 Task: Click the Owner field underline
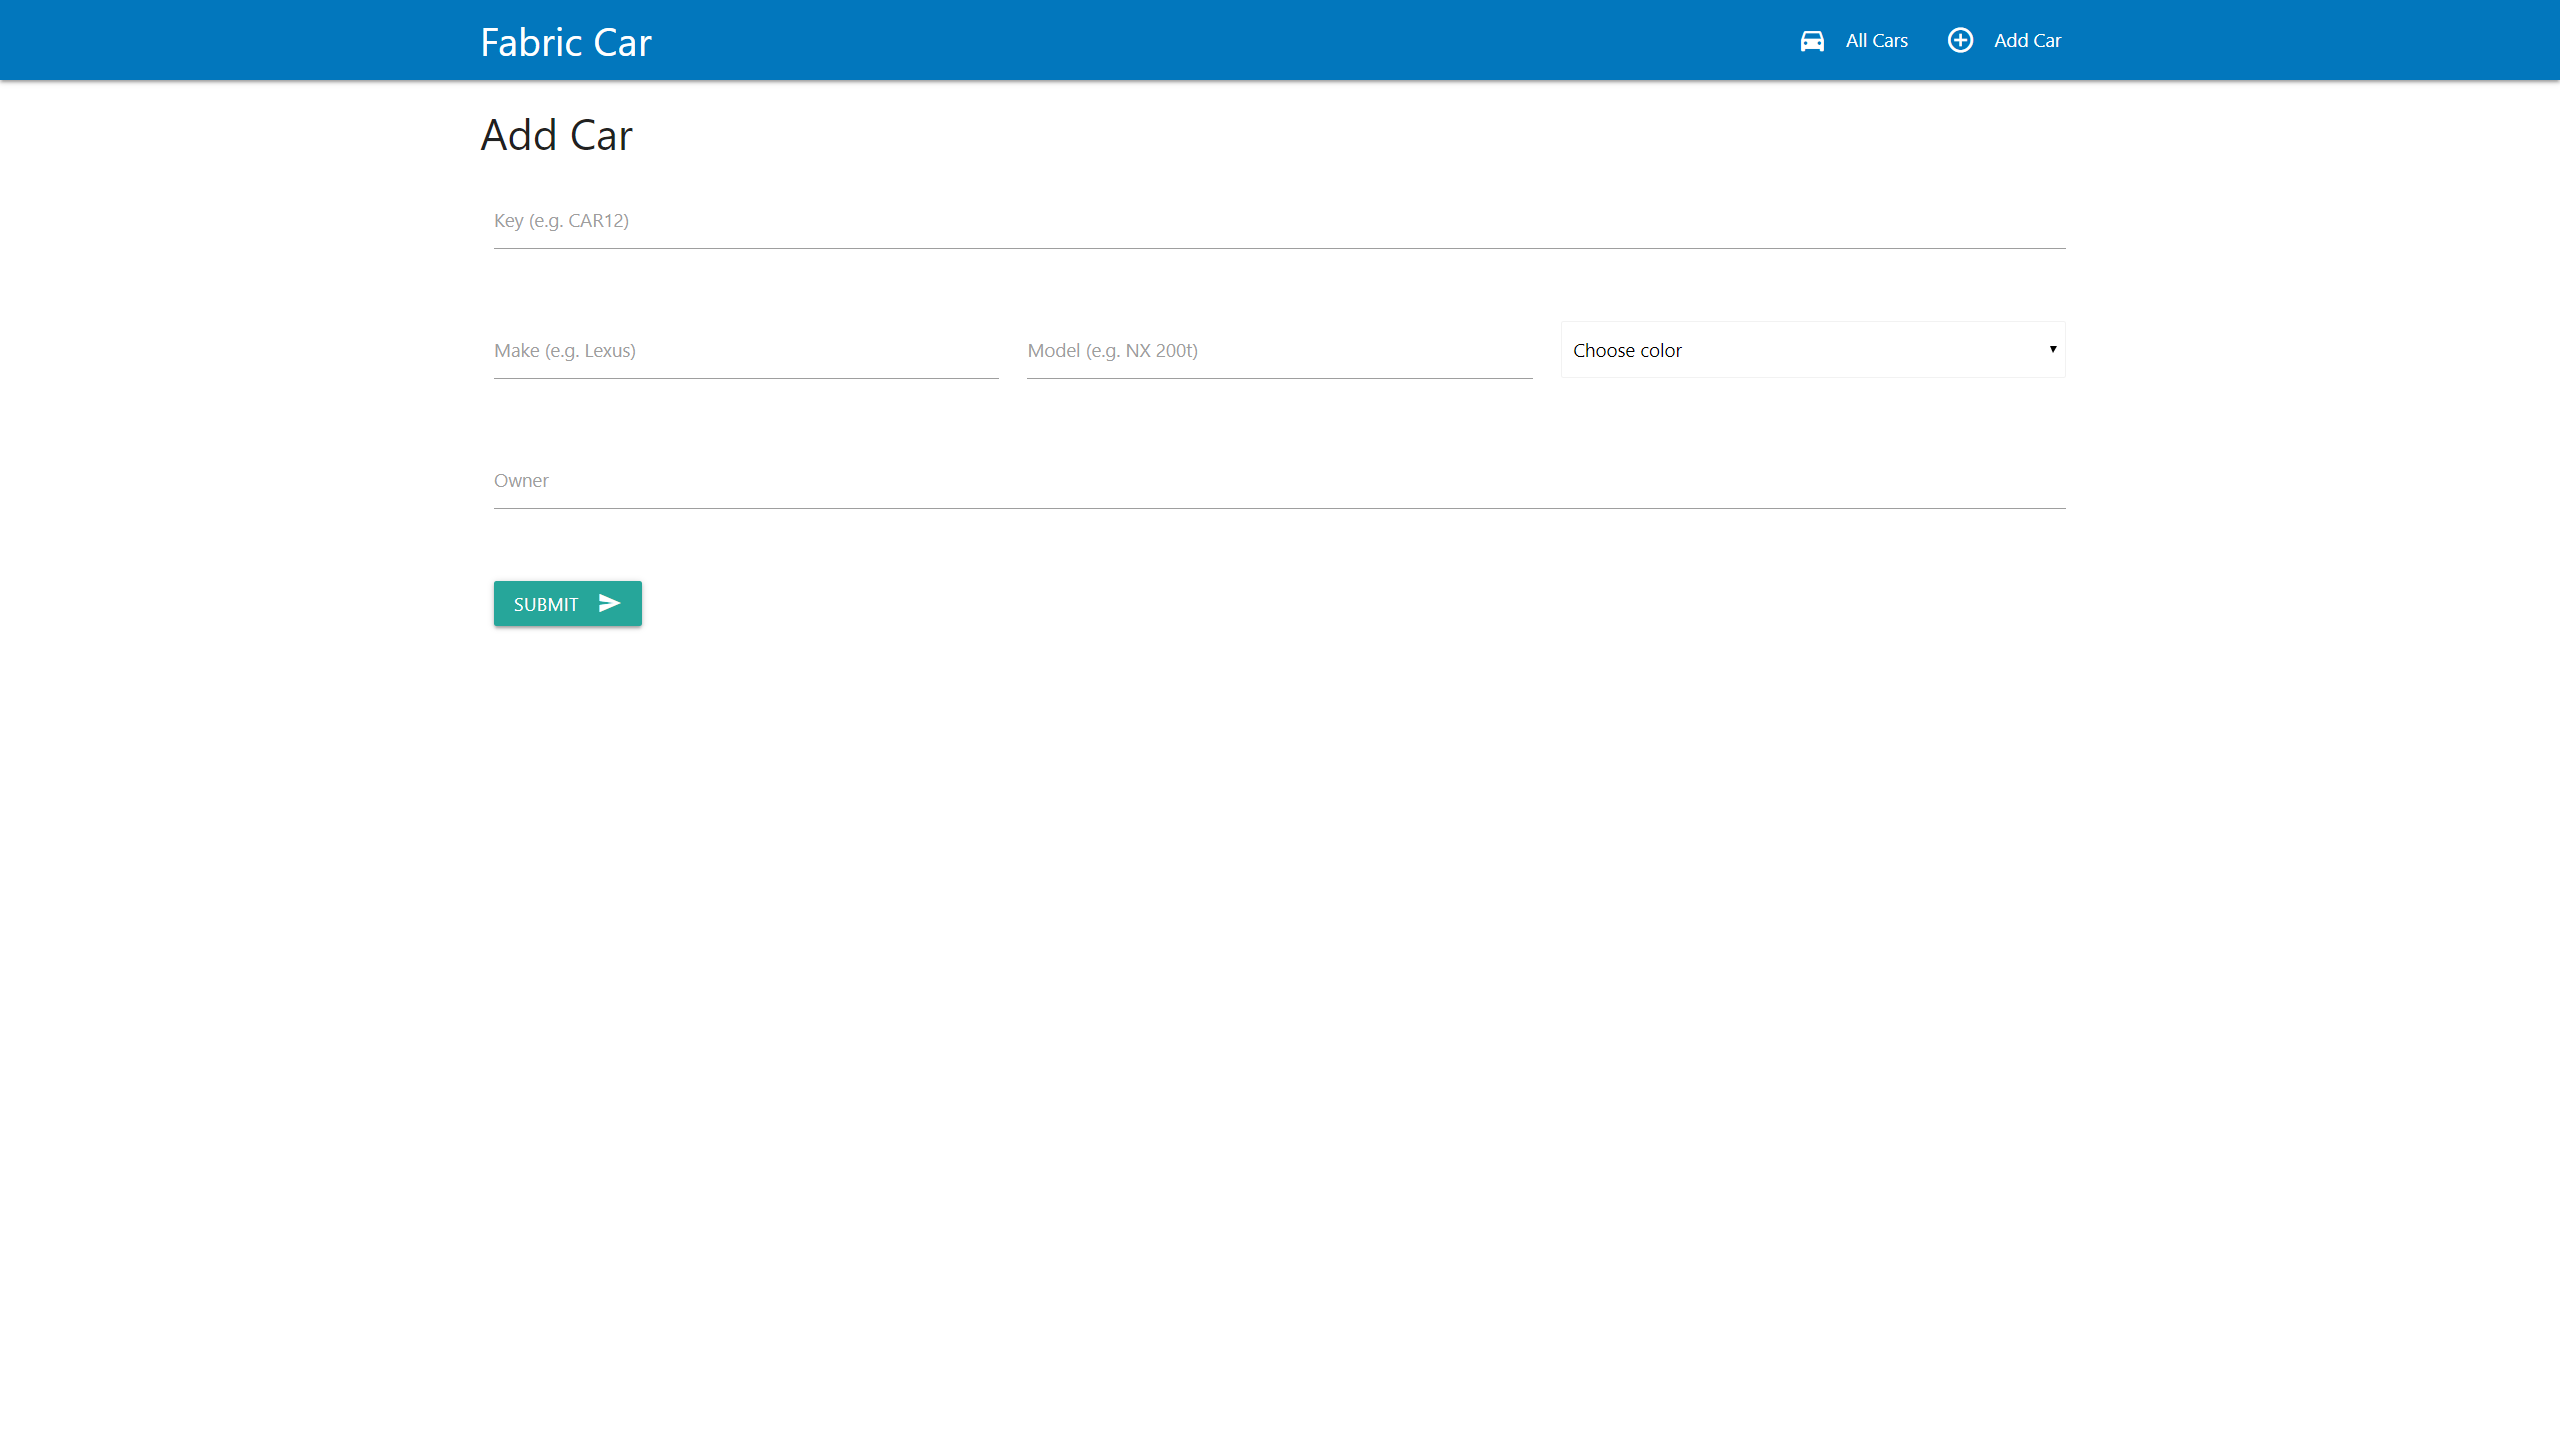[x=1278, y=508]
